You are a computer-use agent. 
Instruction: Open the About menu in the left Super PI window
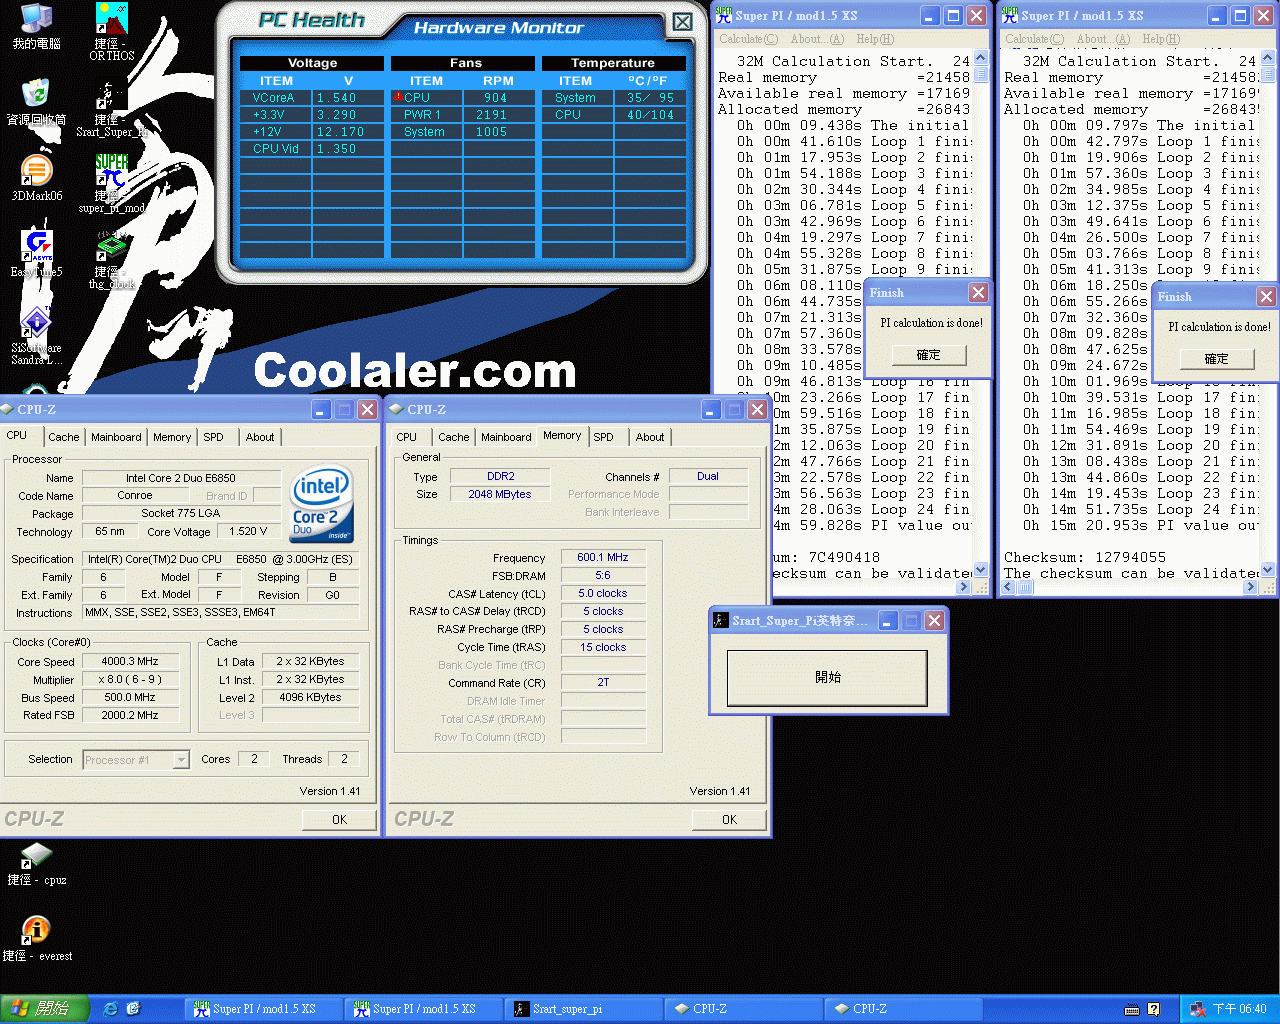tap(817, 39)
